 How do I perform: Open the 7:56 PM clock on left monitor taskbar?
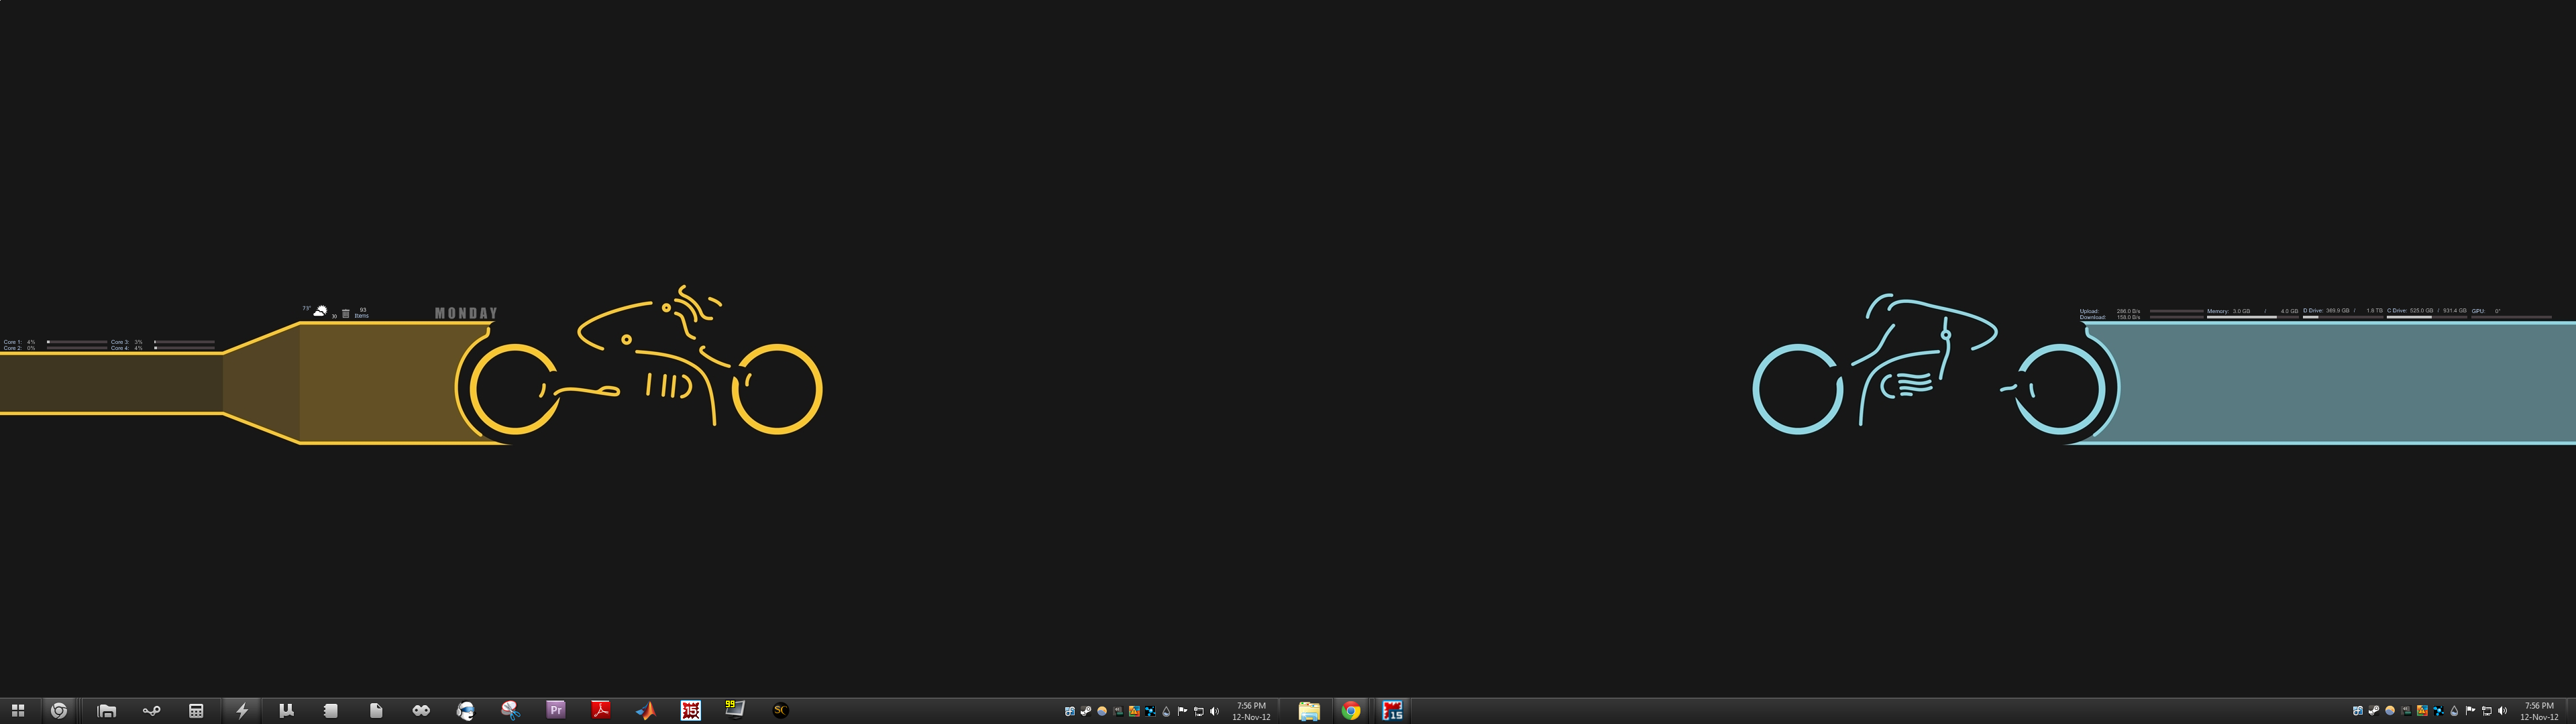tap(1251, 711)
